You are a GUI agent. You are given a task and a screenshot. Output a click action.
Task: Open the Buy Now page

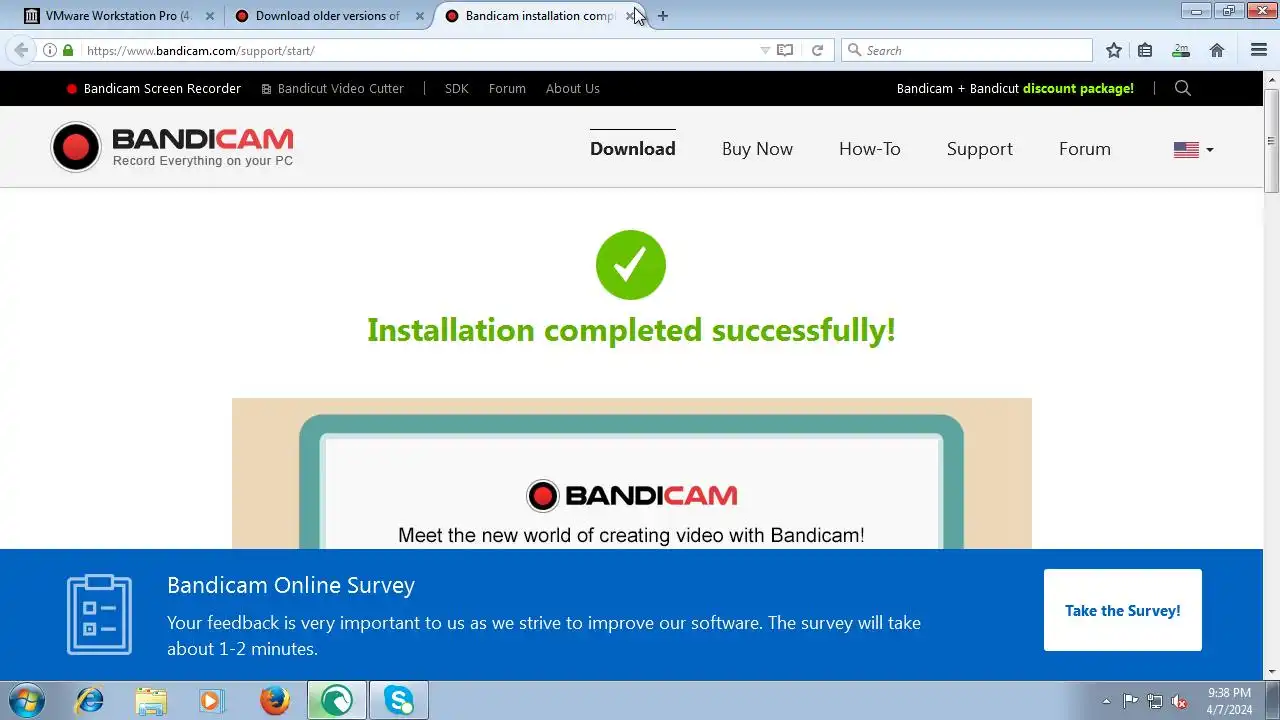pos(757,149)
